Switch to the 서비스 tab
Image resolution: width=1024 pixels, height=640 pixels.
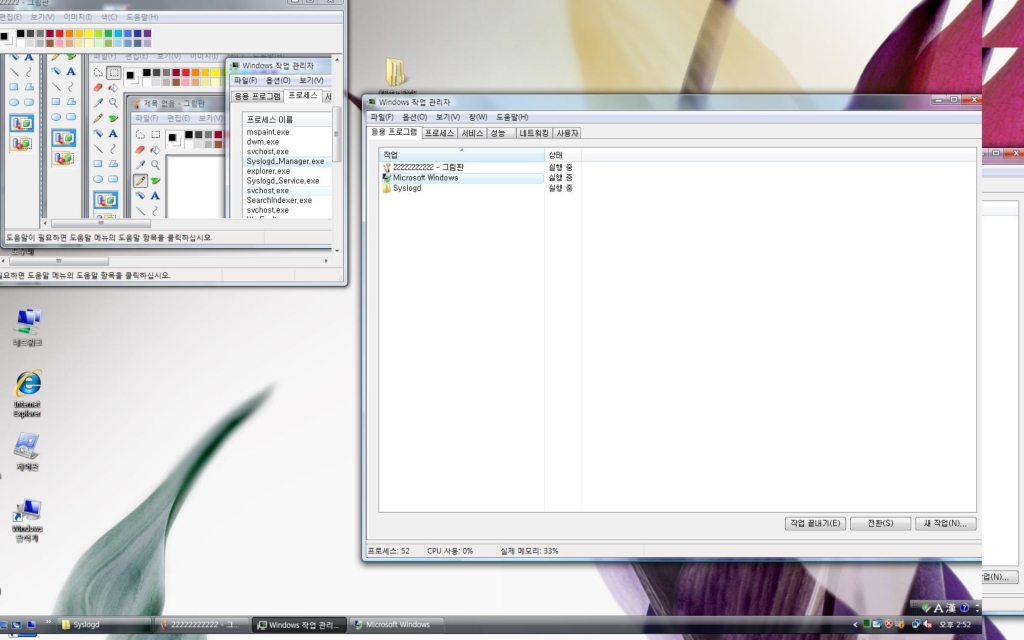[472, 133]
